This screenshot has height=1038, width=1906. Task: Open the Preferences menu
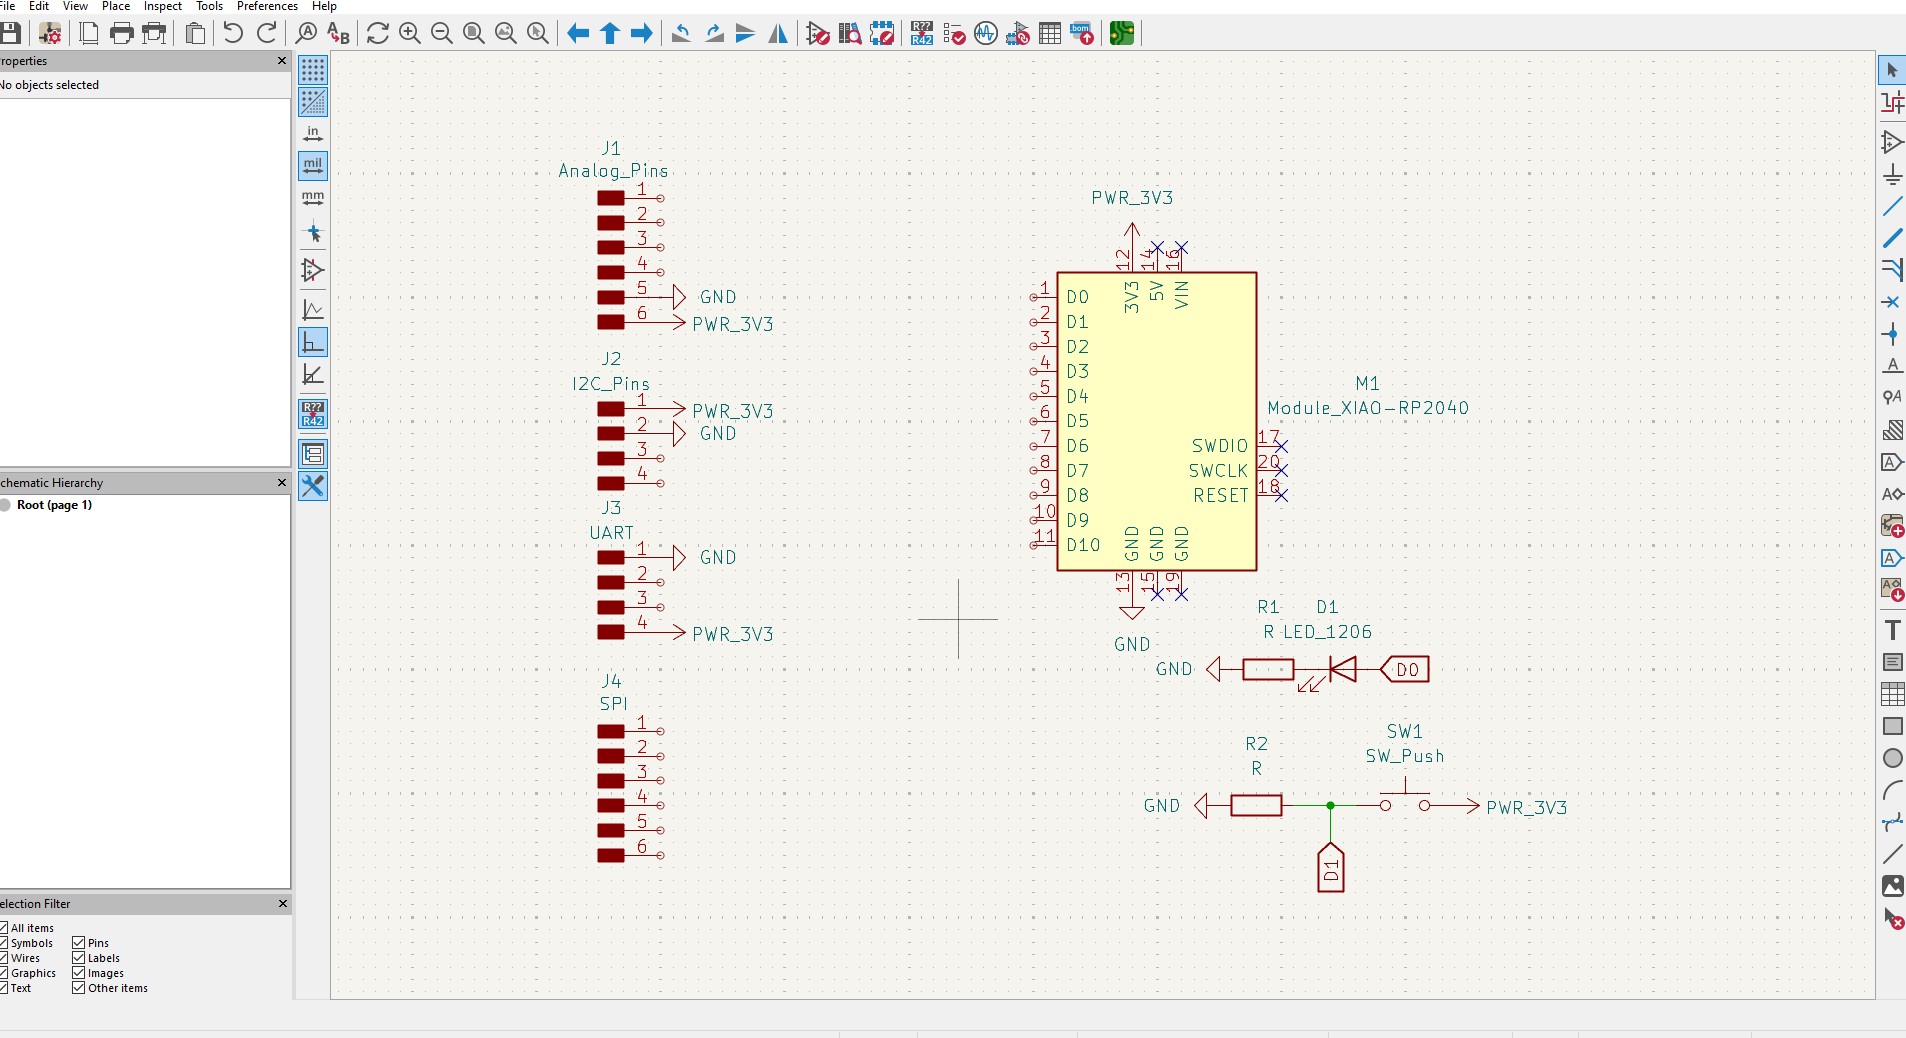point(267,6)
